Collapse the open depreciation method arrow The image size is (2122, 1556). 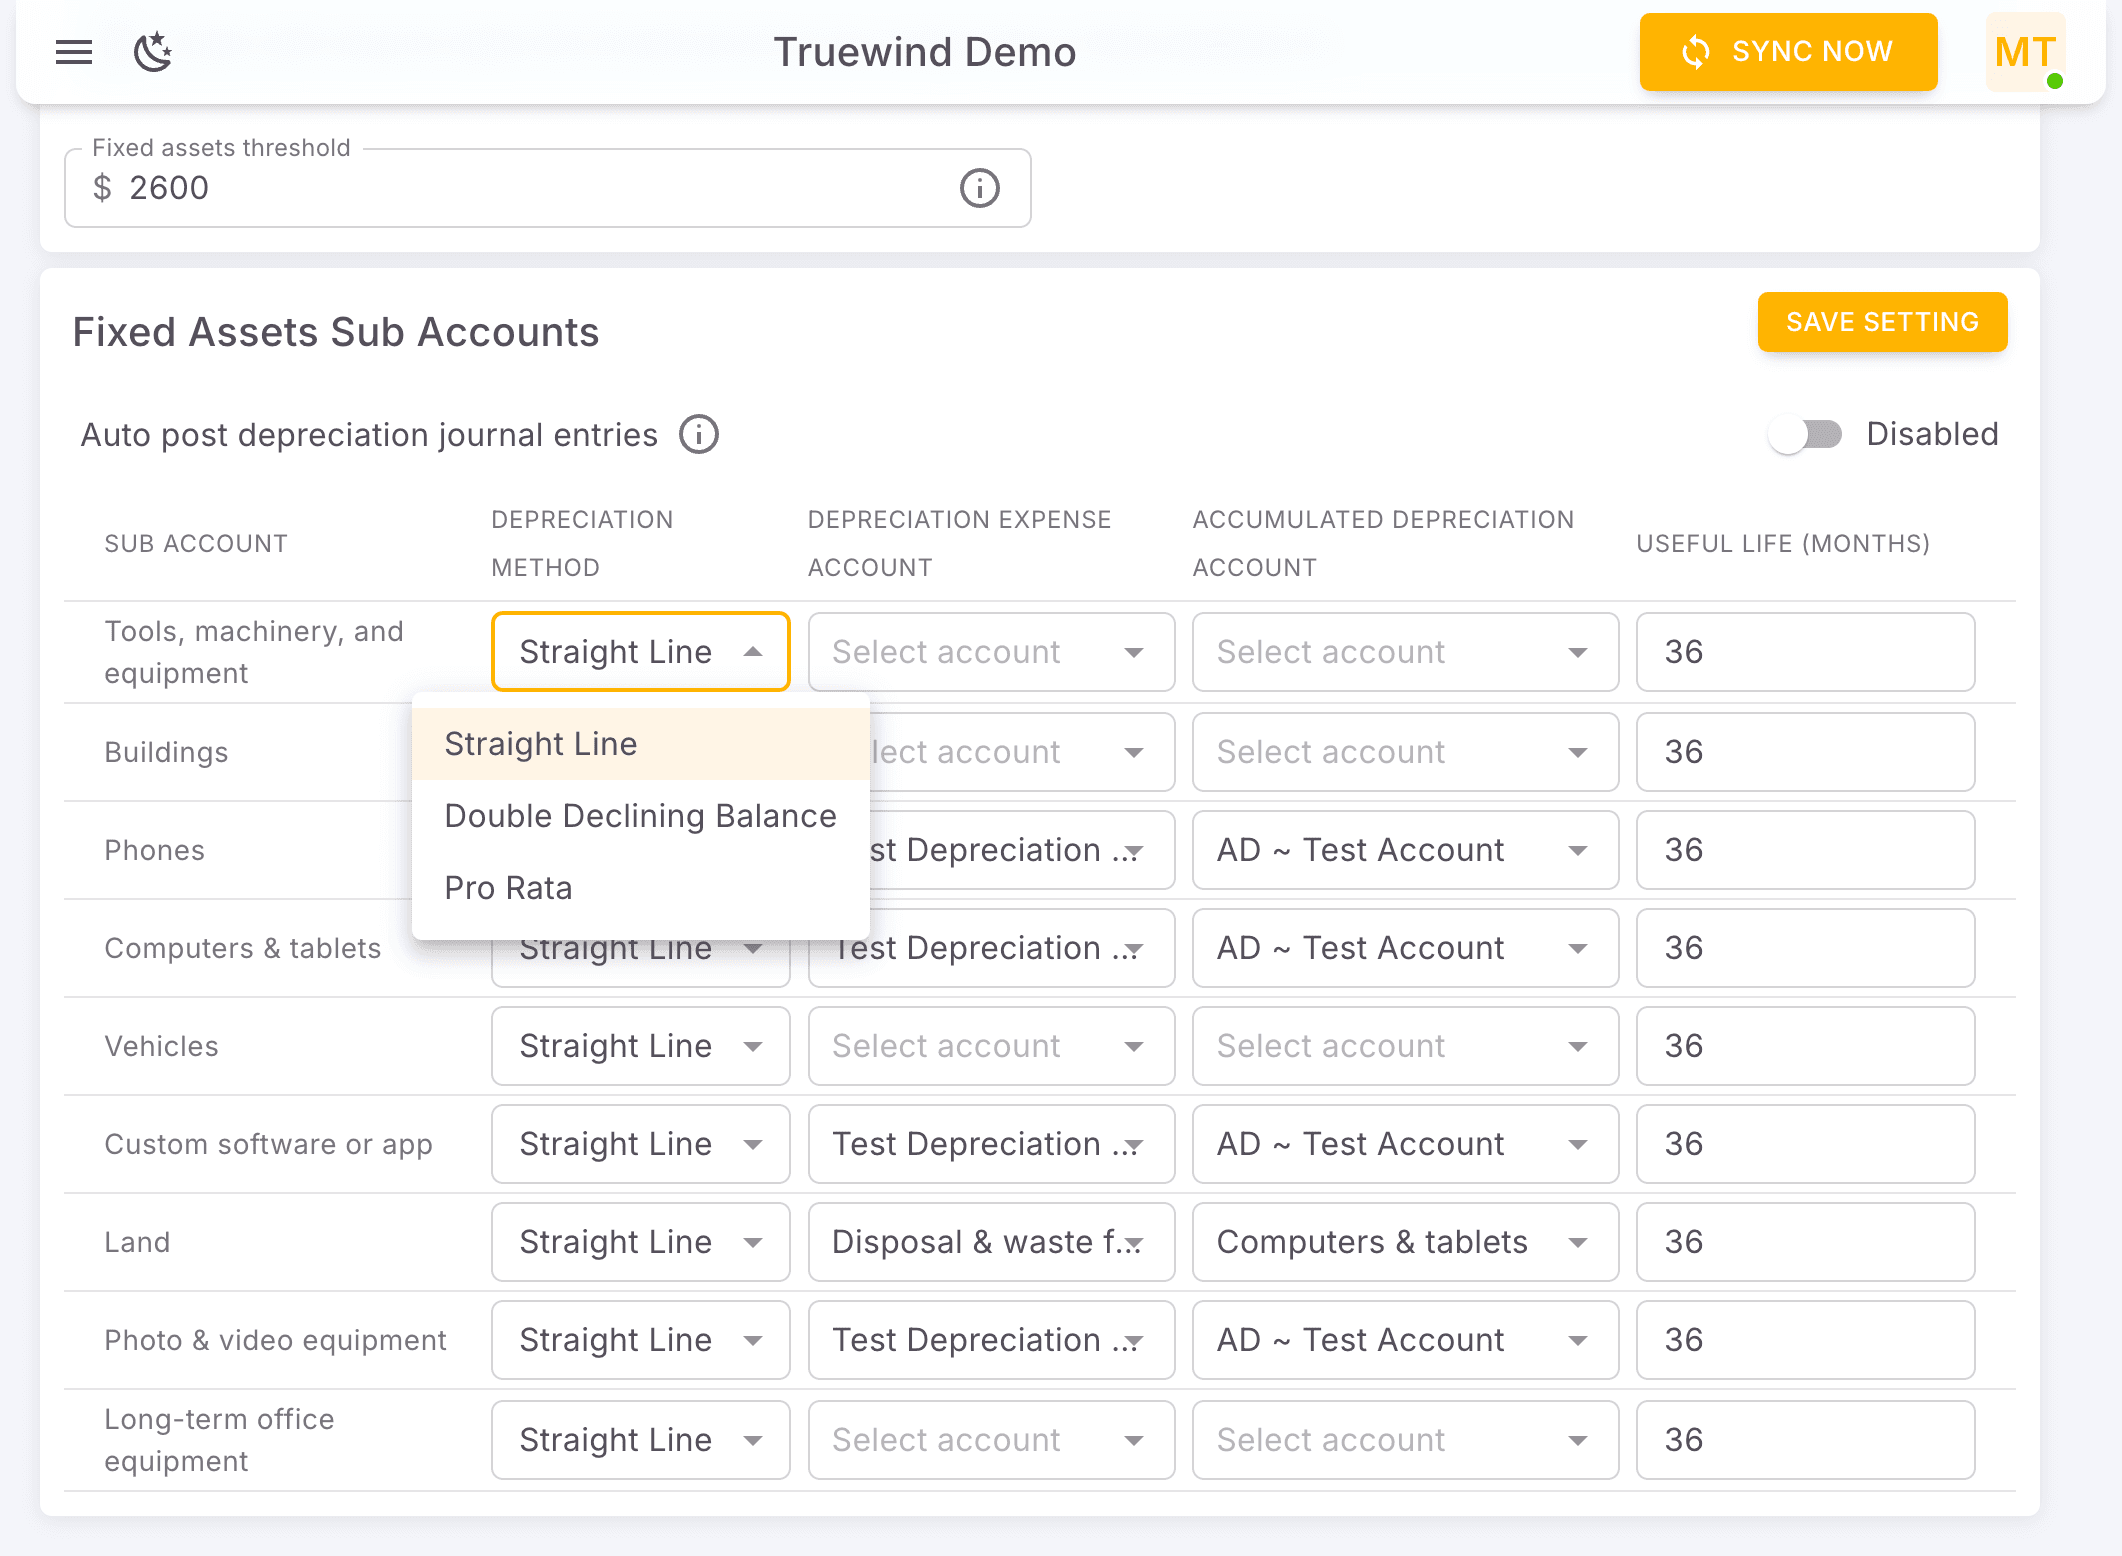coord(753,652)
